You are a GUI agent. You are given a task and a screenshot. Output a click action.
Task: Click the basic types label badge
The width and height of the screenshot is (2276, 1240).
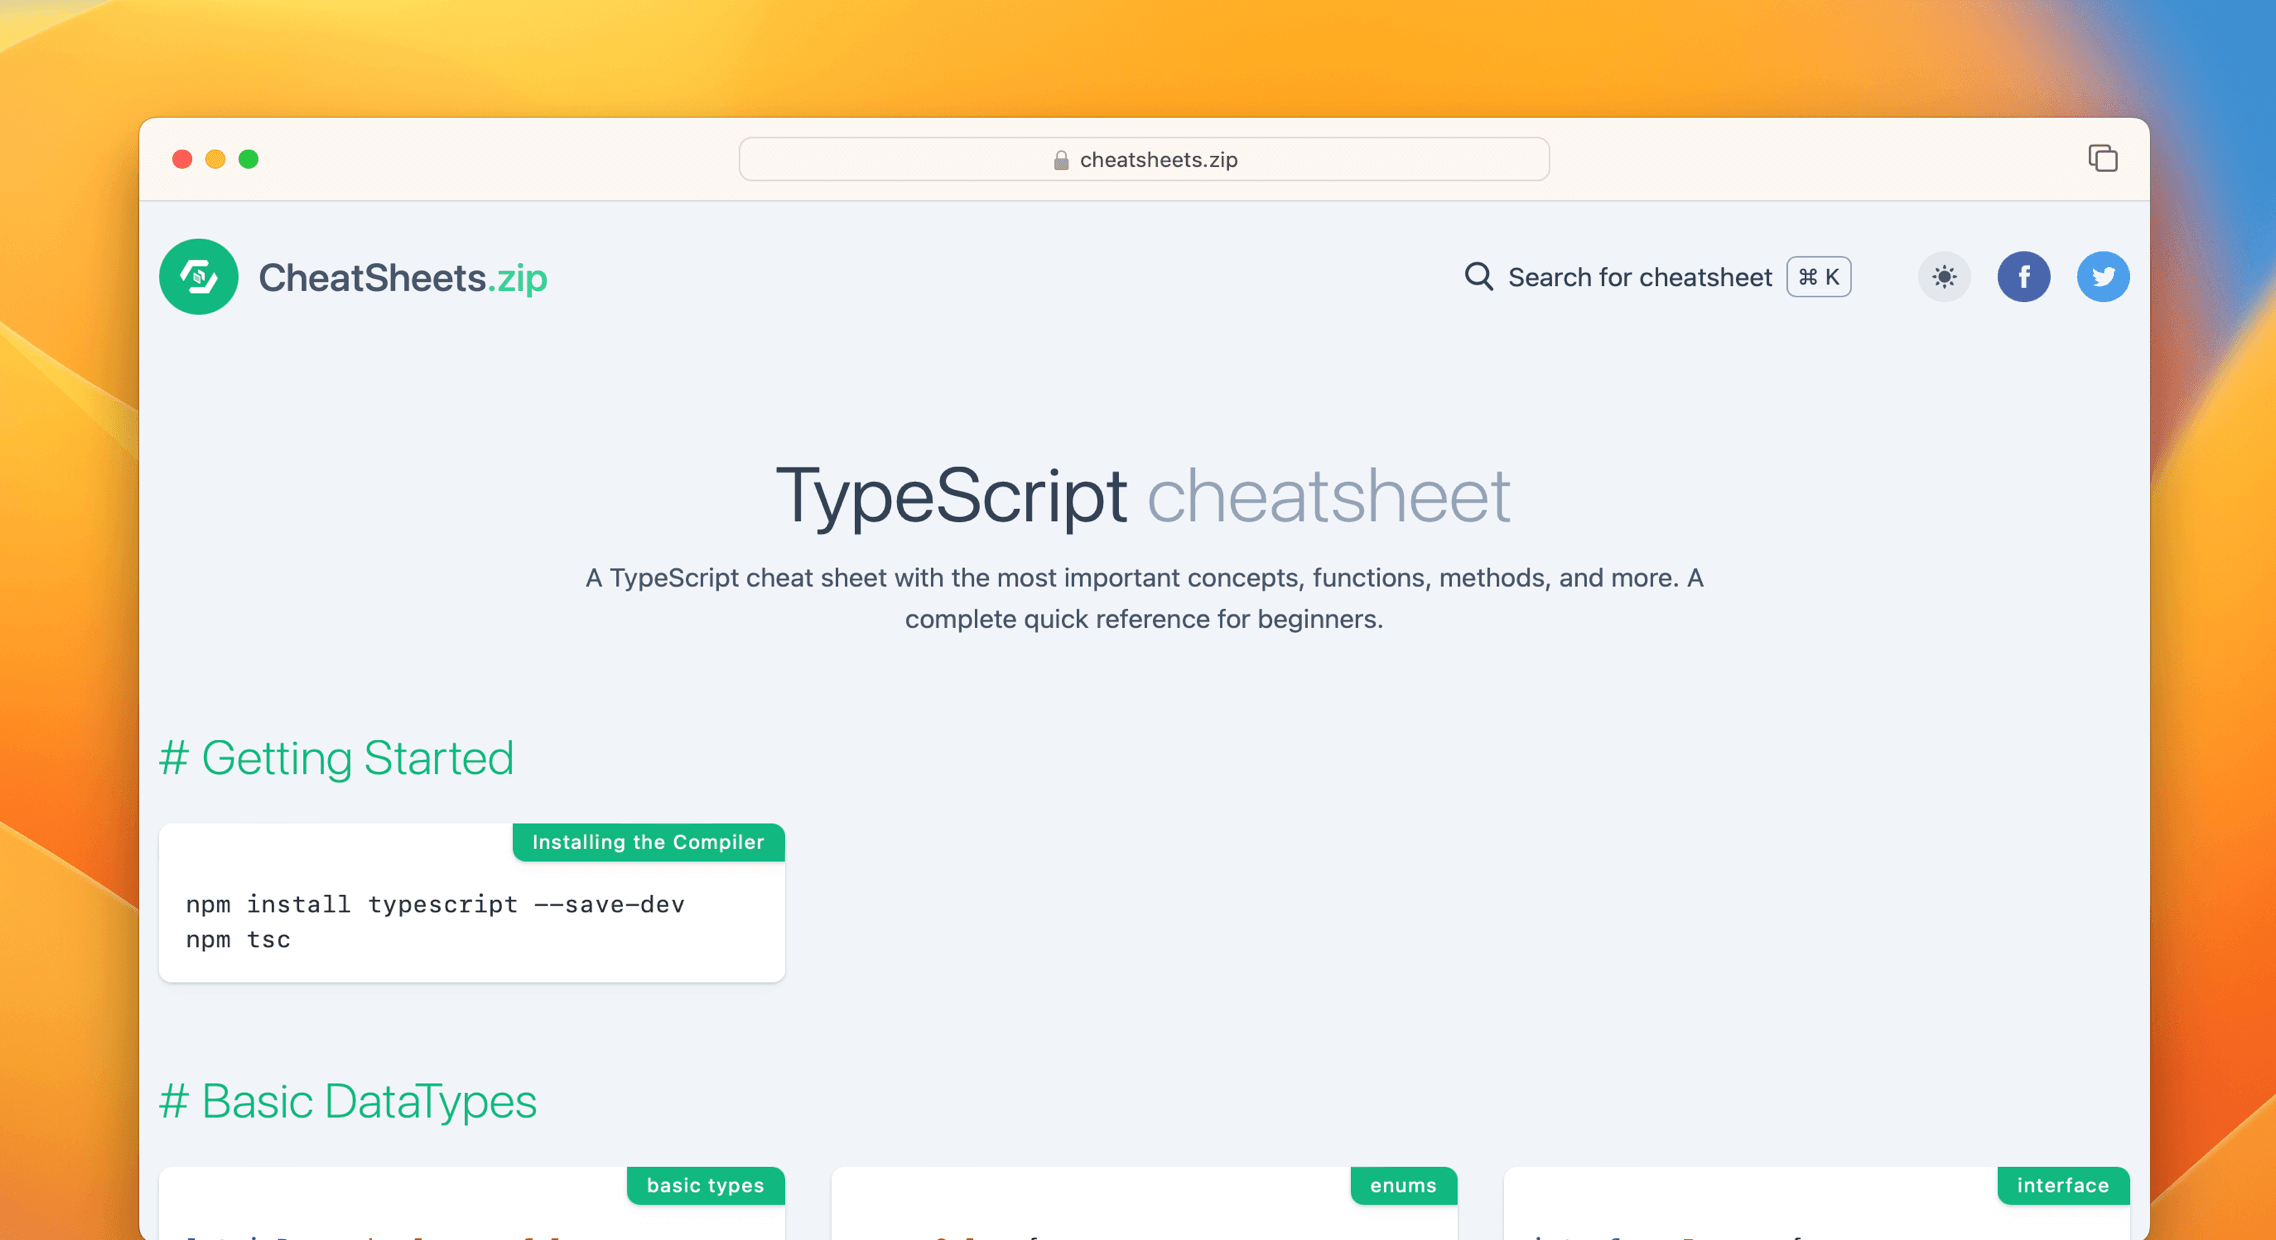pyautogui.click(x=705, y=1186)
